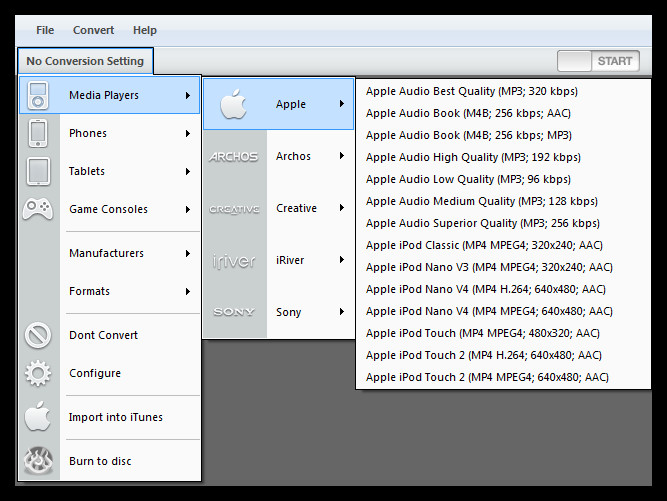The height and width of the screenshot is (501, 667).
Task: Pick Apple iPod Nano V4 MPEG4 preset
Action: tap(503, 311)
